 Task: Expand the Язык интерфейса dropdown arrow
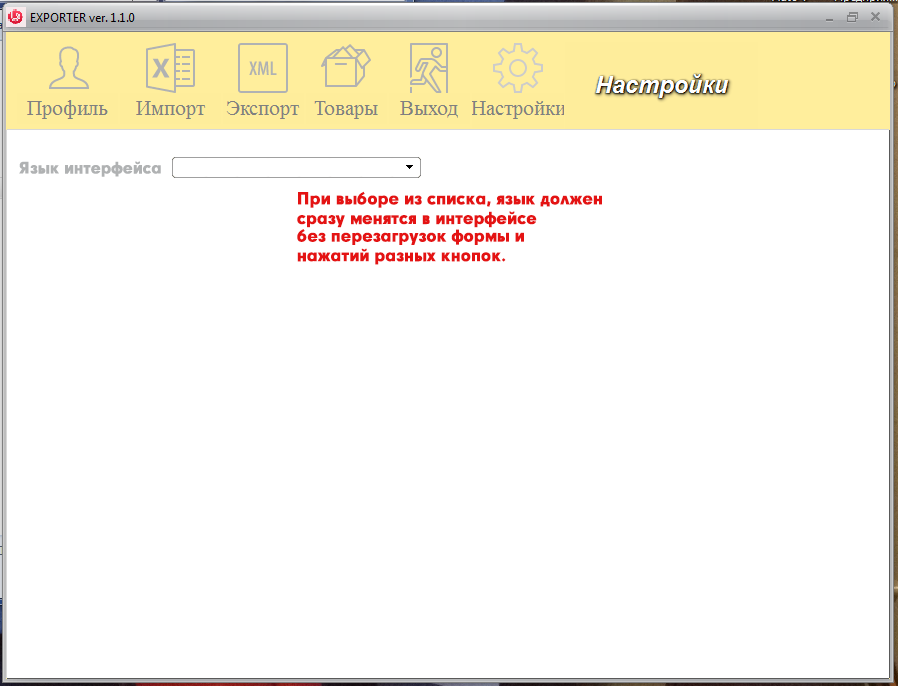pos(409,167)
